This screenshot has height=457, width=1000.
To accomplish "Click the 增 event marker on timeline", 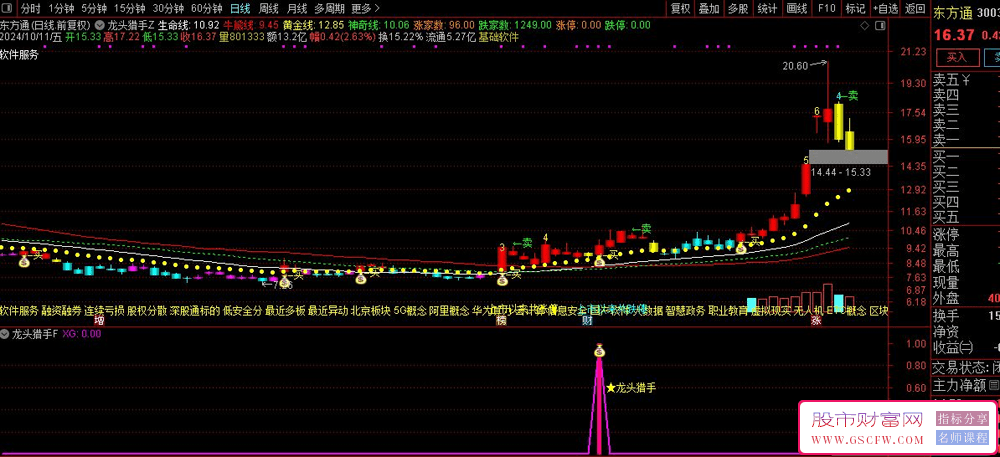I will pos(99,321).
